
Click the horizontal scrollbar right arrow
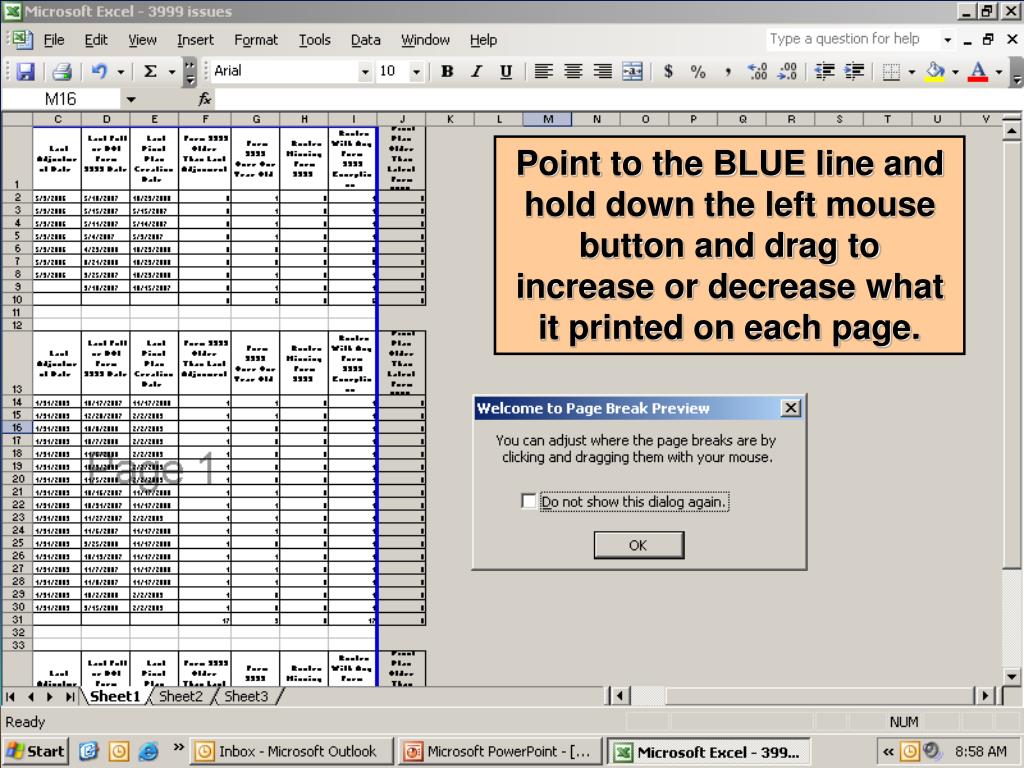(984, 696)
